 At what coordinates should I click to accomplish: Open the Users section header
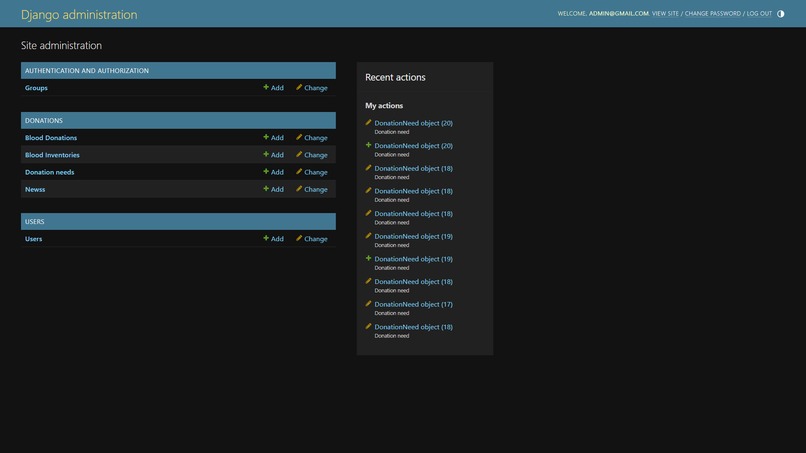click(34, 222)
